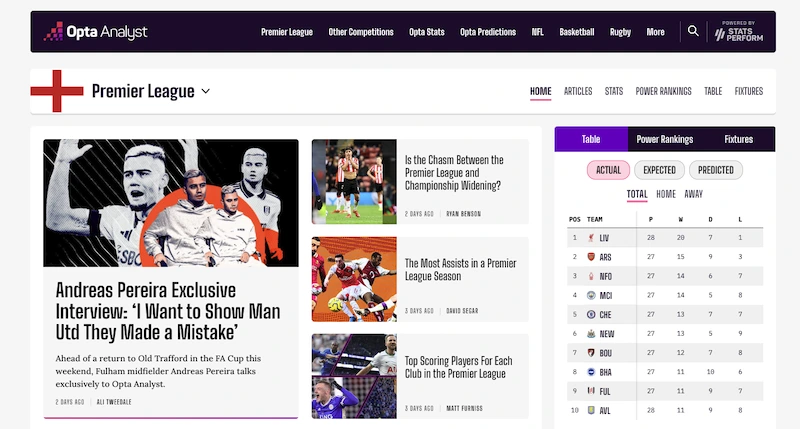Open the Andreas Pereira interview headline
800x429 pixels.
[x=168, y=311]
